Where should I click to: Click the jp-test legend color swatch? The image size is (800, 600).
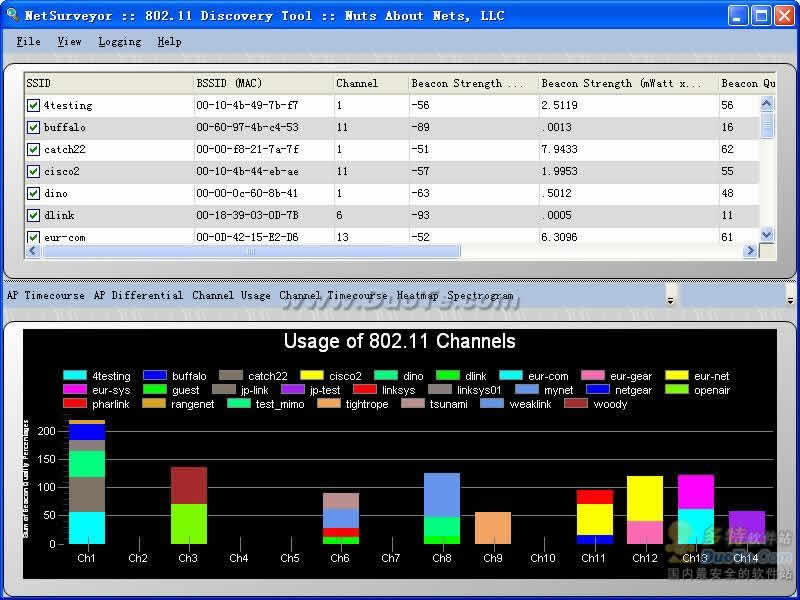coord(293,389)
